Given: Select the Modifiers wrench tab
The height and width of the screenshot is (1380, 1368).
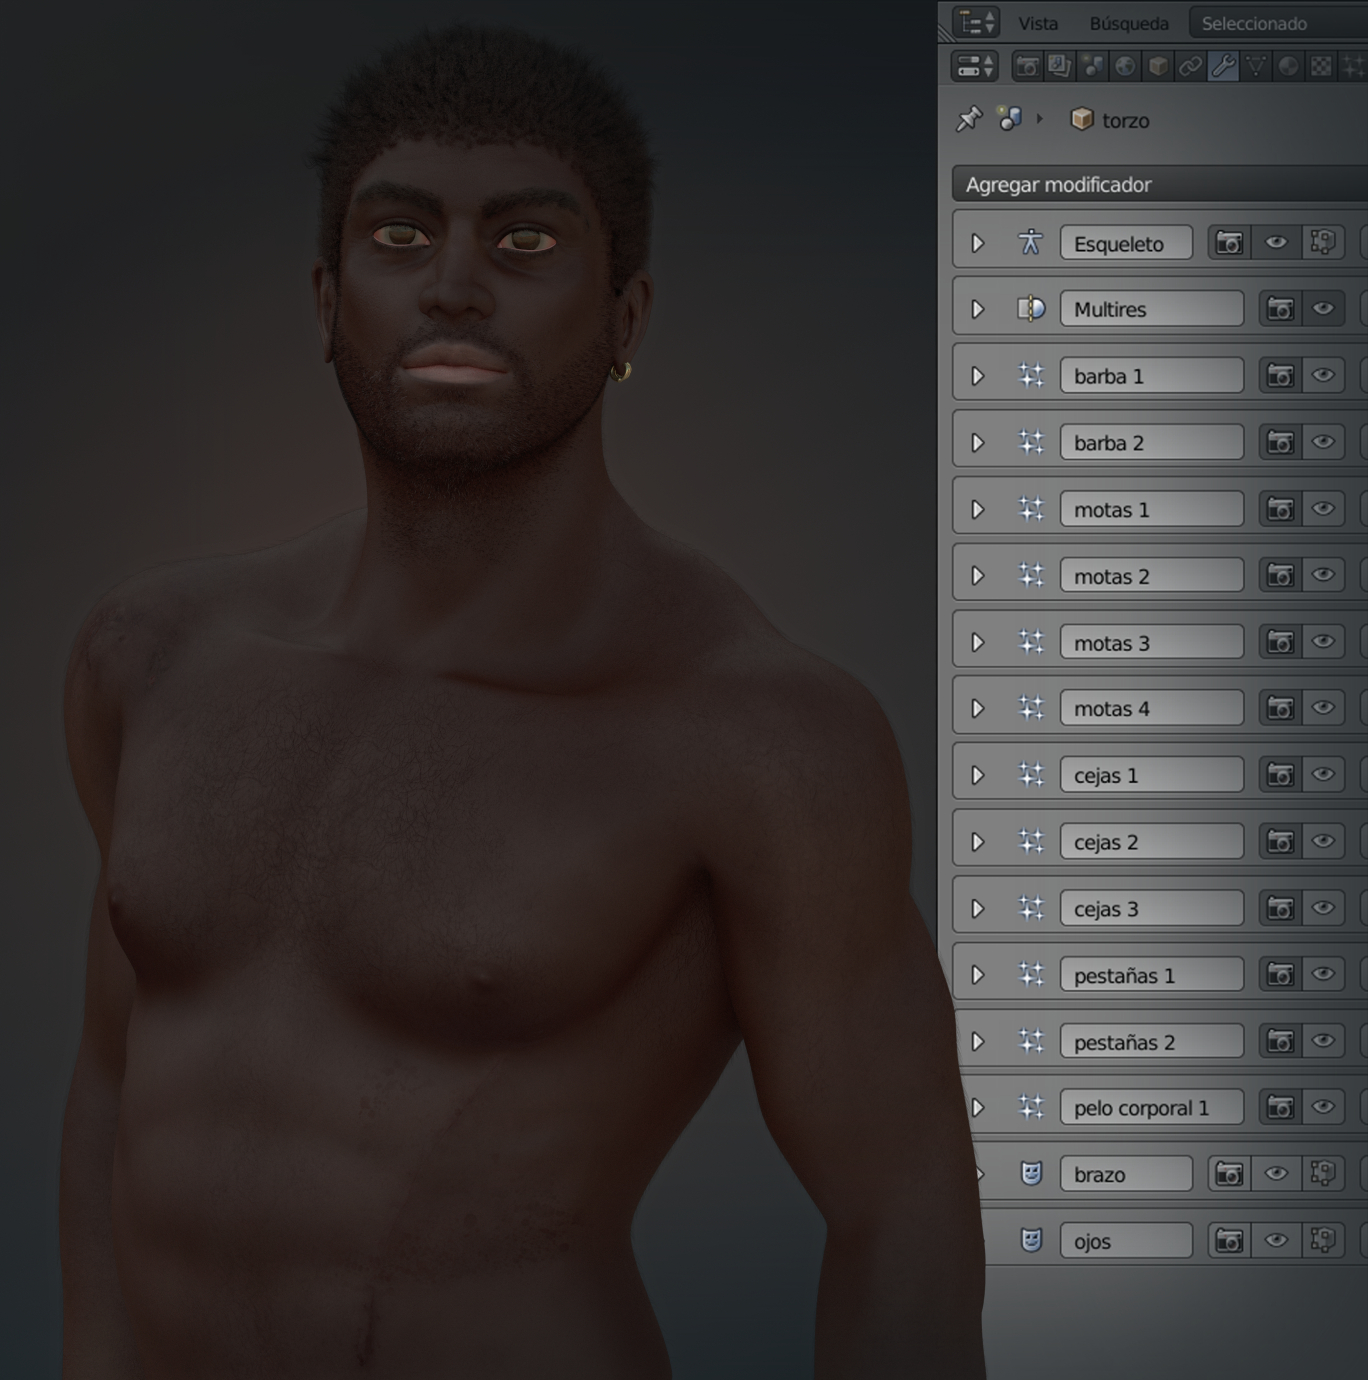Looking at the screenshot, I should pyautogui.click(x=1223, y=67).
